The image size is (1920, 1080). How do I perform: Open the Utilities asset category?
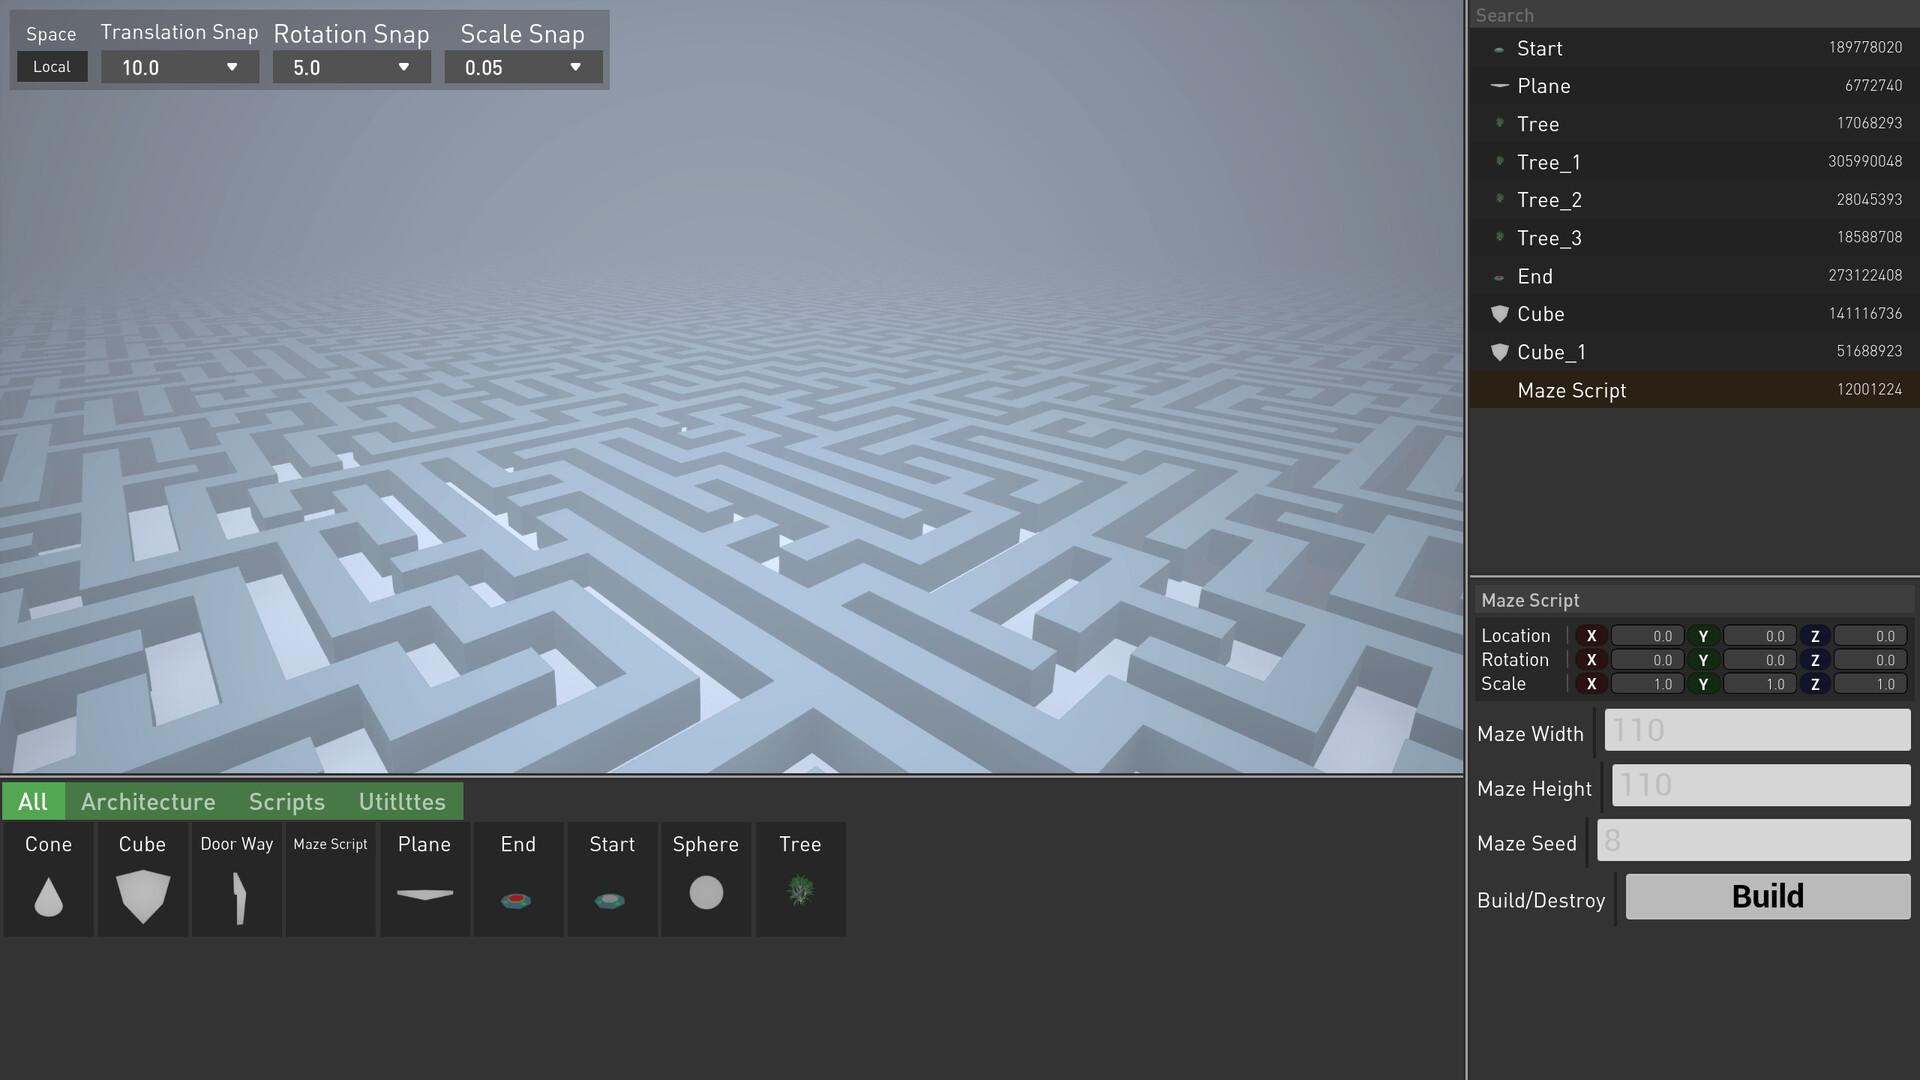coord(402,802)
